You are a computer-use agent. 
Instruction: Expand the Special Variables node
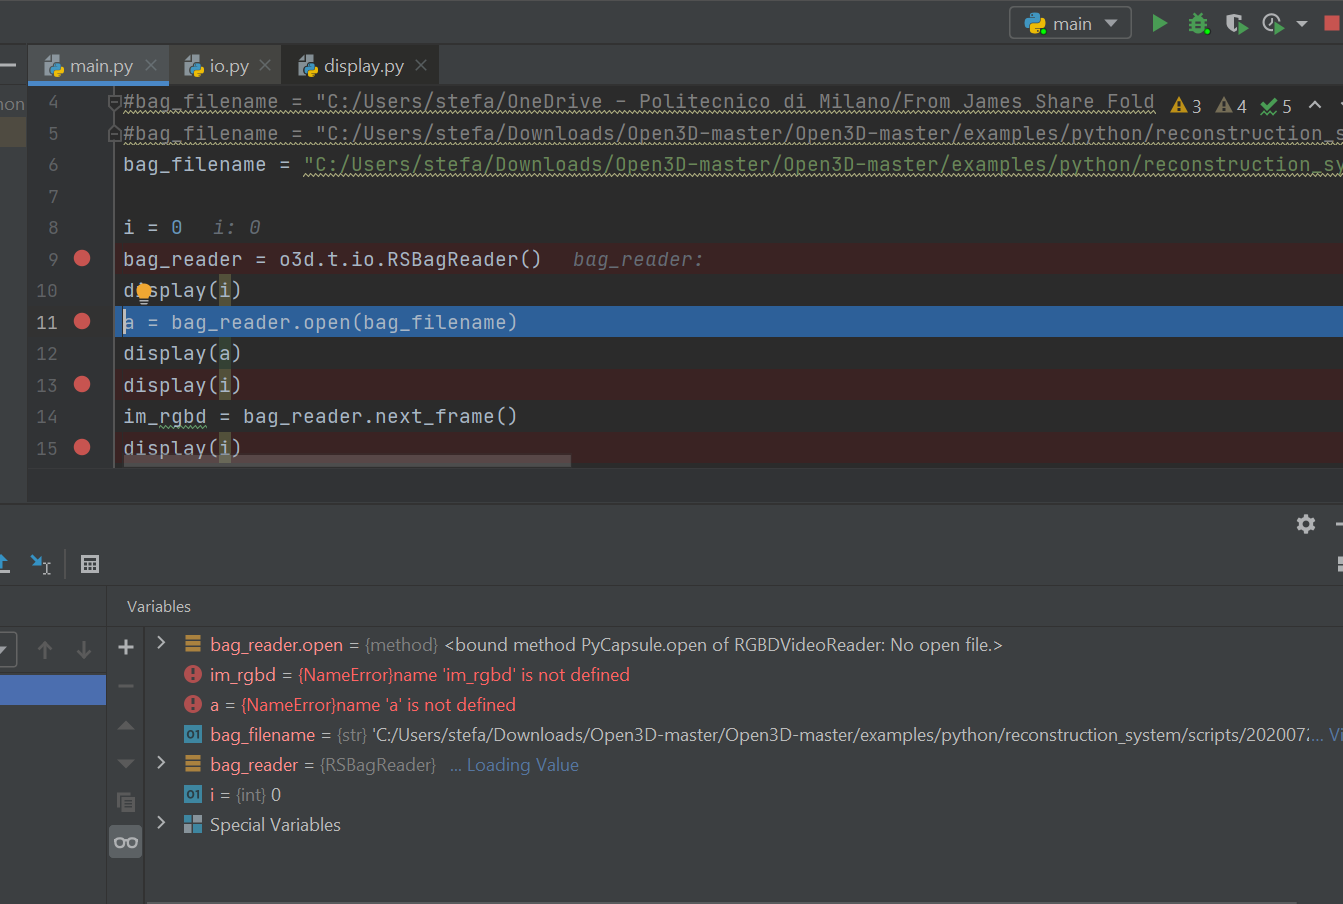(x=163, y=824)
